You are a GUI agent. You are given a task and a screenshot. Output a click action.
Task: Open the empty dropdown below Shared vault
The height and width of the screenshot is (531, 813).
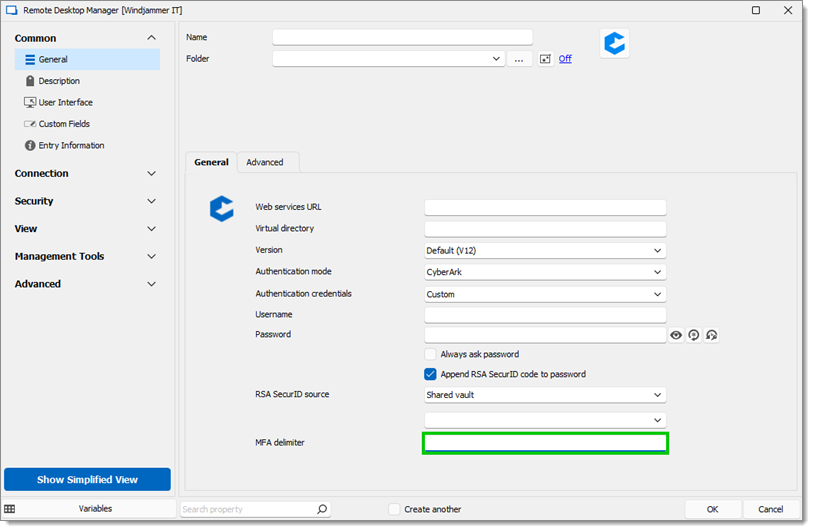[x=545, y=420]
